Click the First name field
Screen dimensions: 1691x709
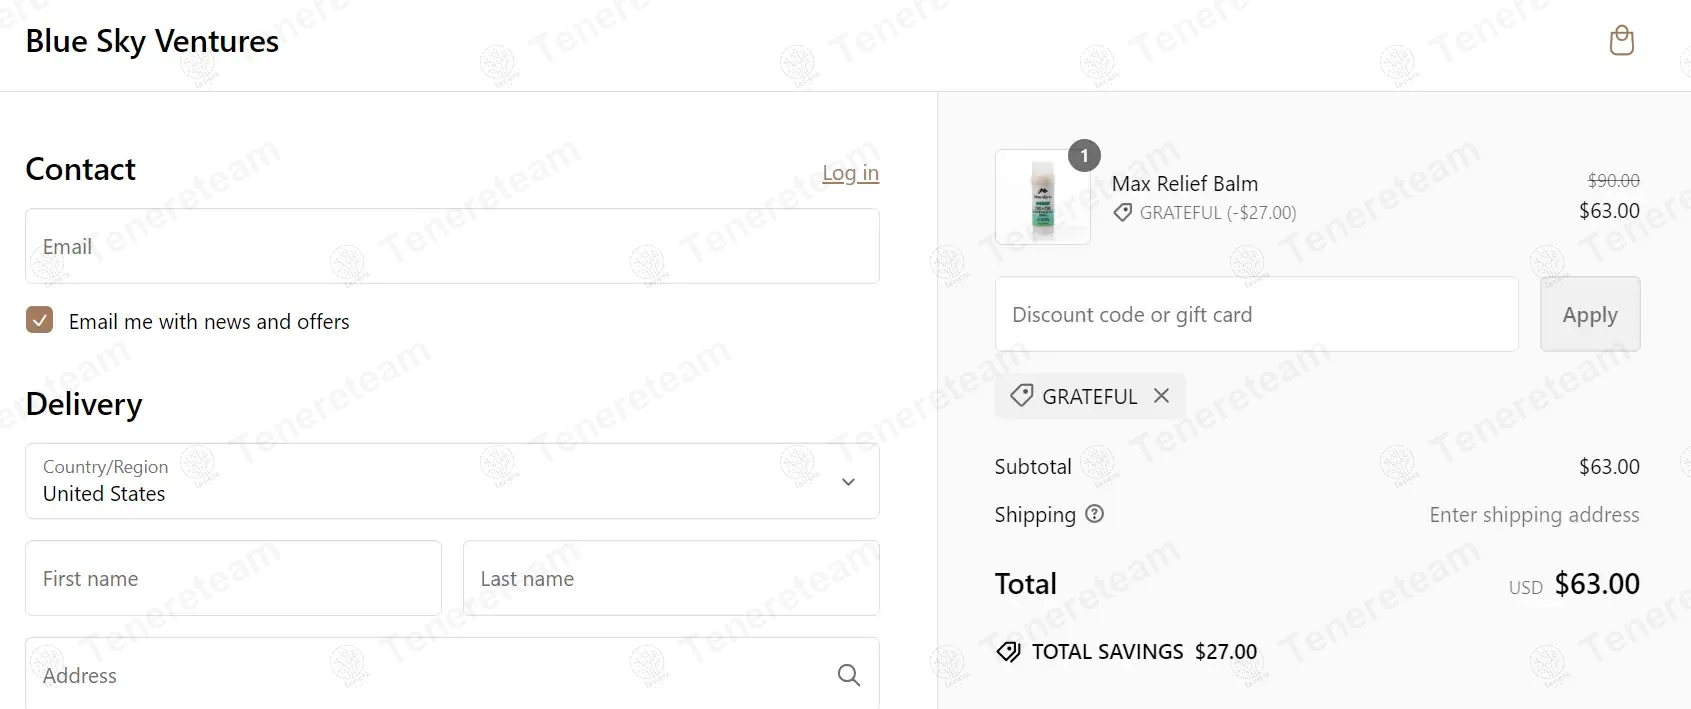233,578
